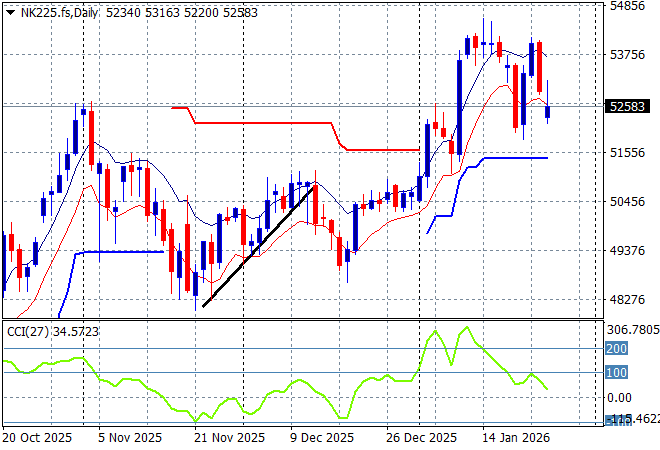Screen dimensions: 660x450
Task: Click the 21 Nov 2025 date label
Action: point(229,438)
